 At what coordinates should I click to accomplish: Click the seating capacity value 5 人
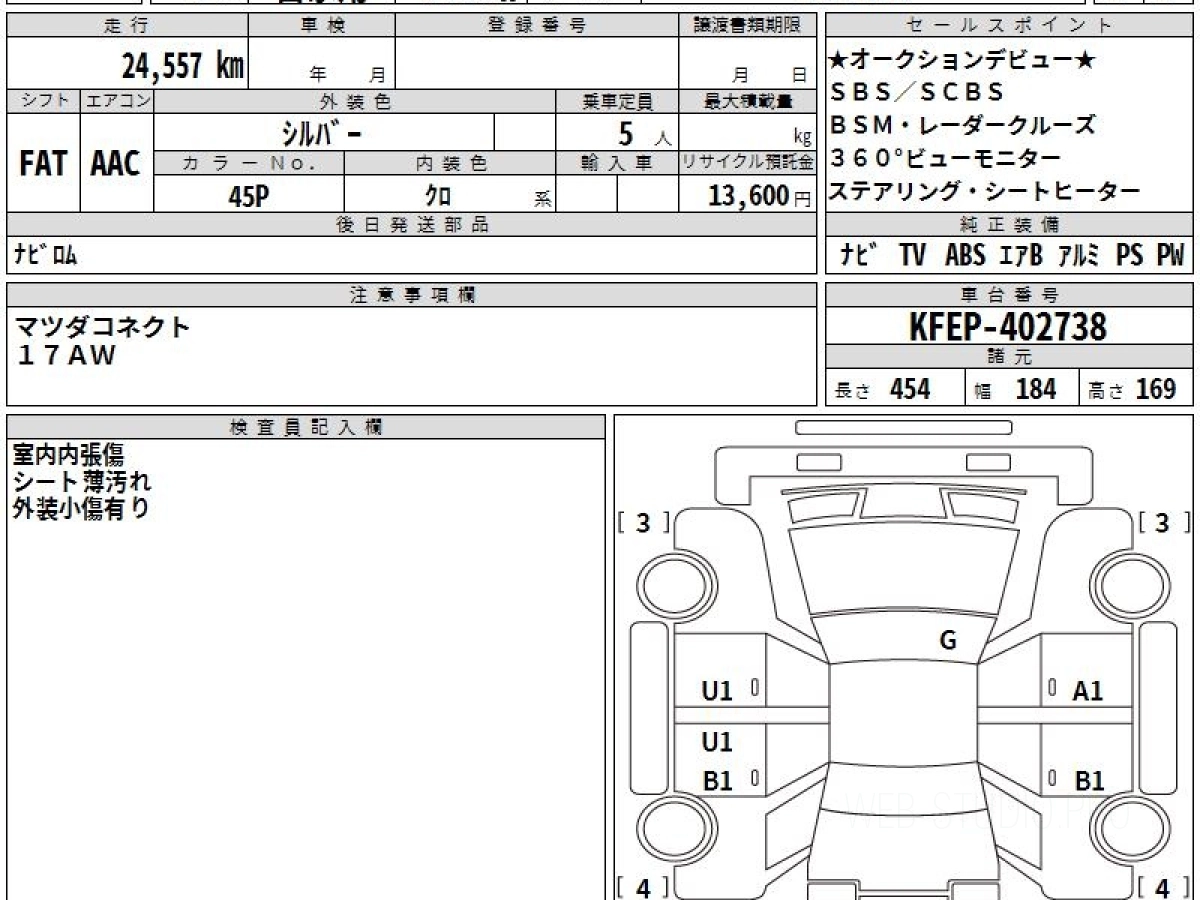coord(645,134)
